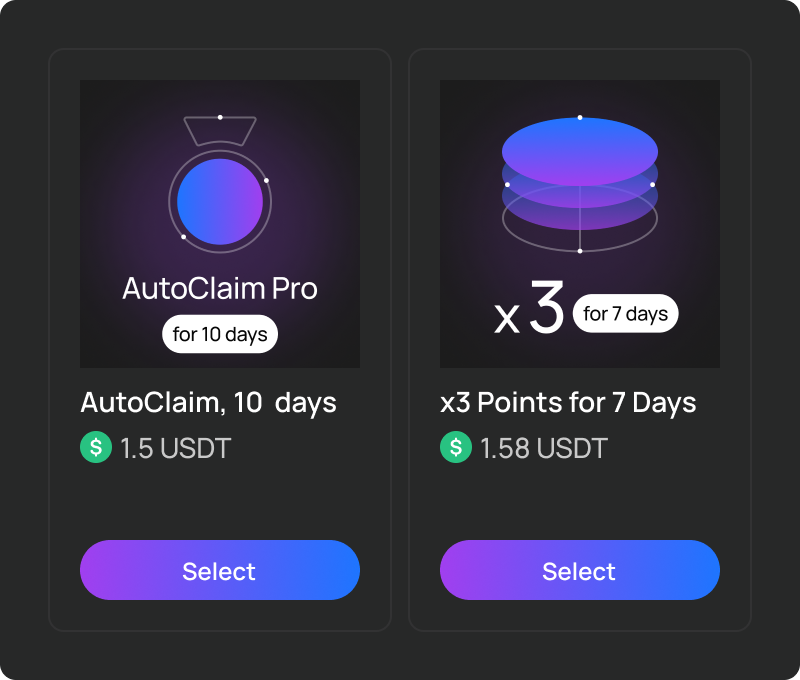
Task: Click the stacked discs points icon
Action: [580, 185]
